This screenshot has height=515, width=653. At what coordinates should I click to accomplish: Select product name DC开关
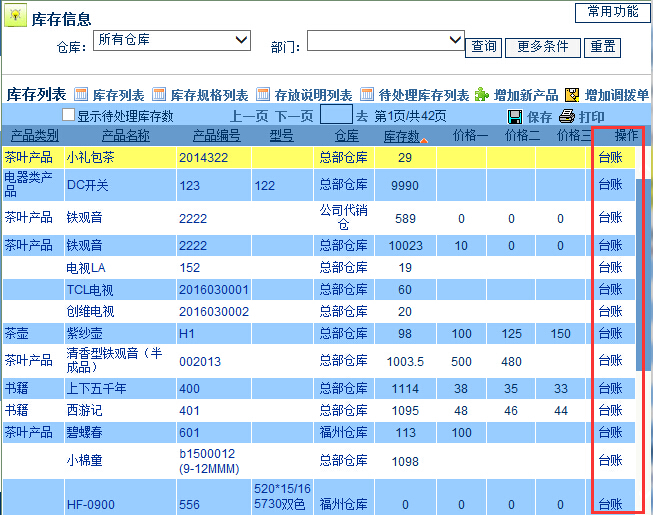tap(87, 185)
